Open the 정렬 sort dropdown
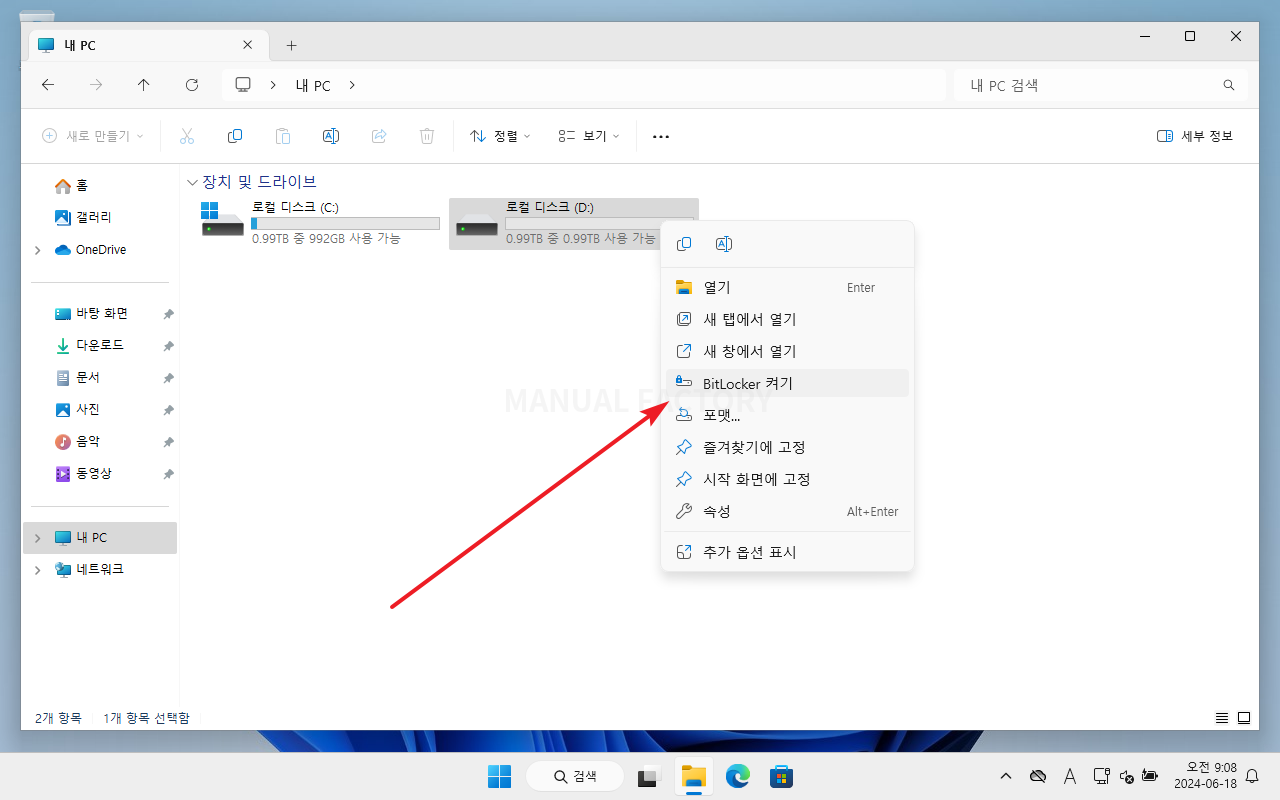 501,136
